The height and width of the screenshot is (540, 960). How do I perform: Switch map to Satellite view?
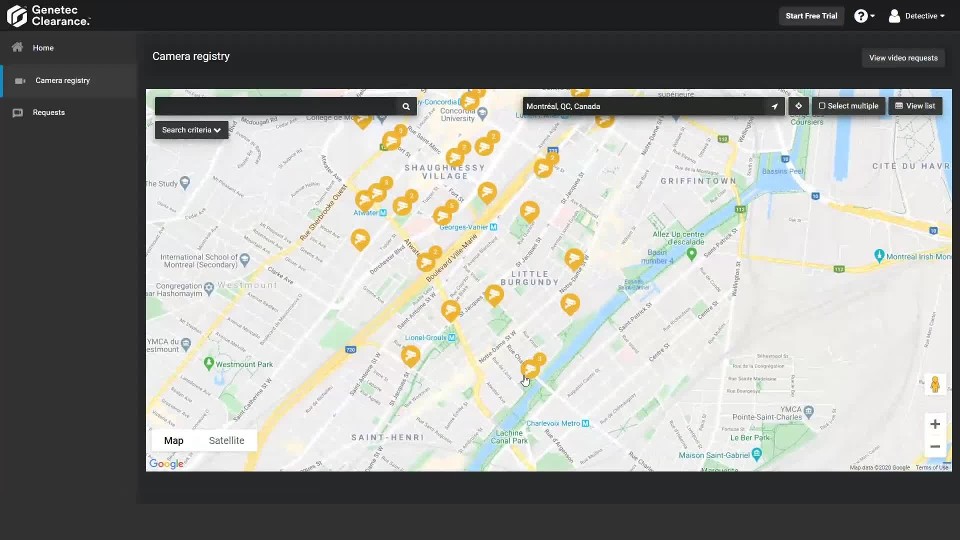tap(226, 441)
